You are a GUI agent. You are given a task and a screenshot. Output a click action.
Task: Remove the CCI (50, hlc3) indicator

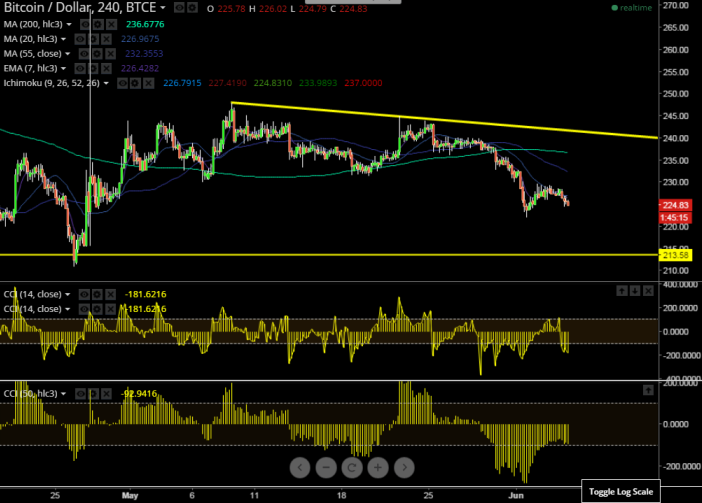click(106, 394)
